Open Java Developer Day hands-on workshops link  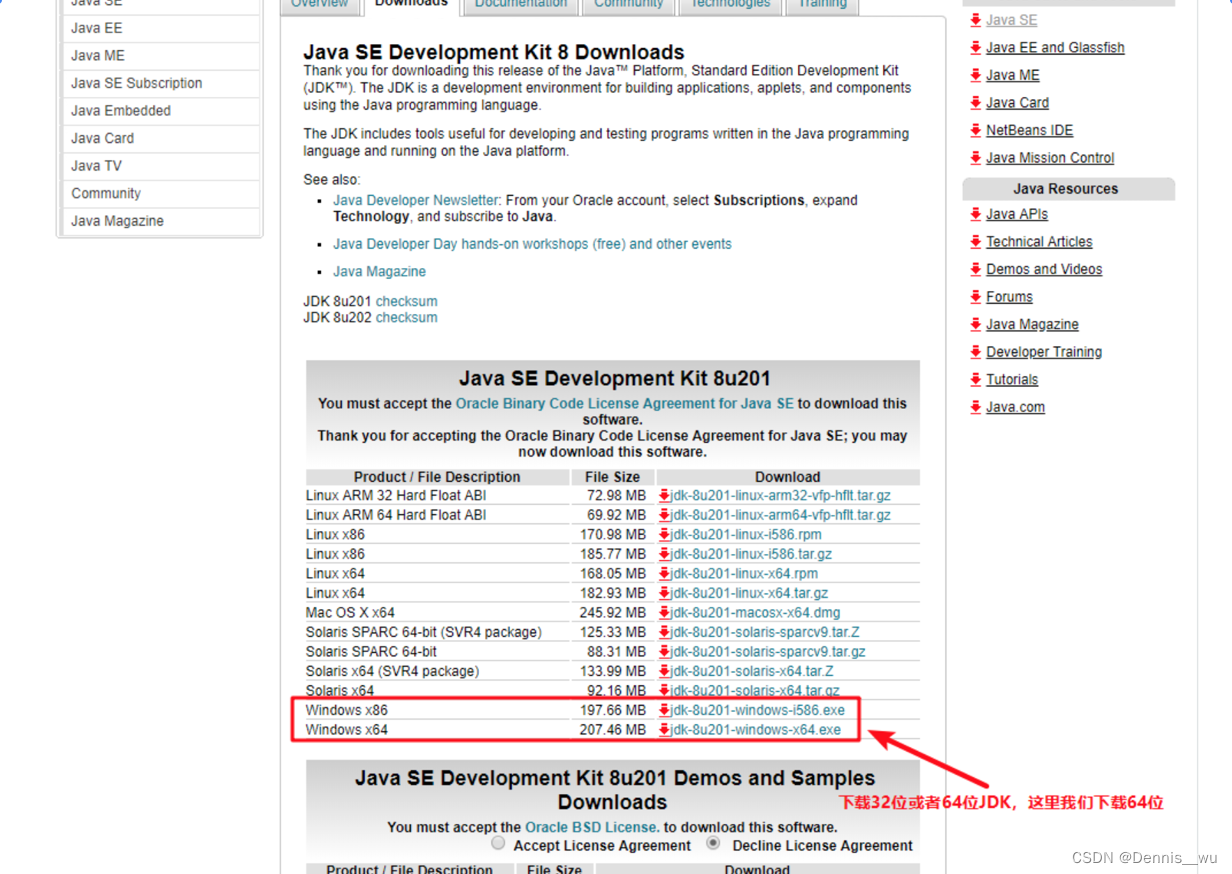coord(532,244)
